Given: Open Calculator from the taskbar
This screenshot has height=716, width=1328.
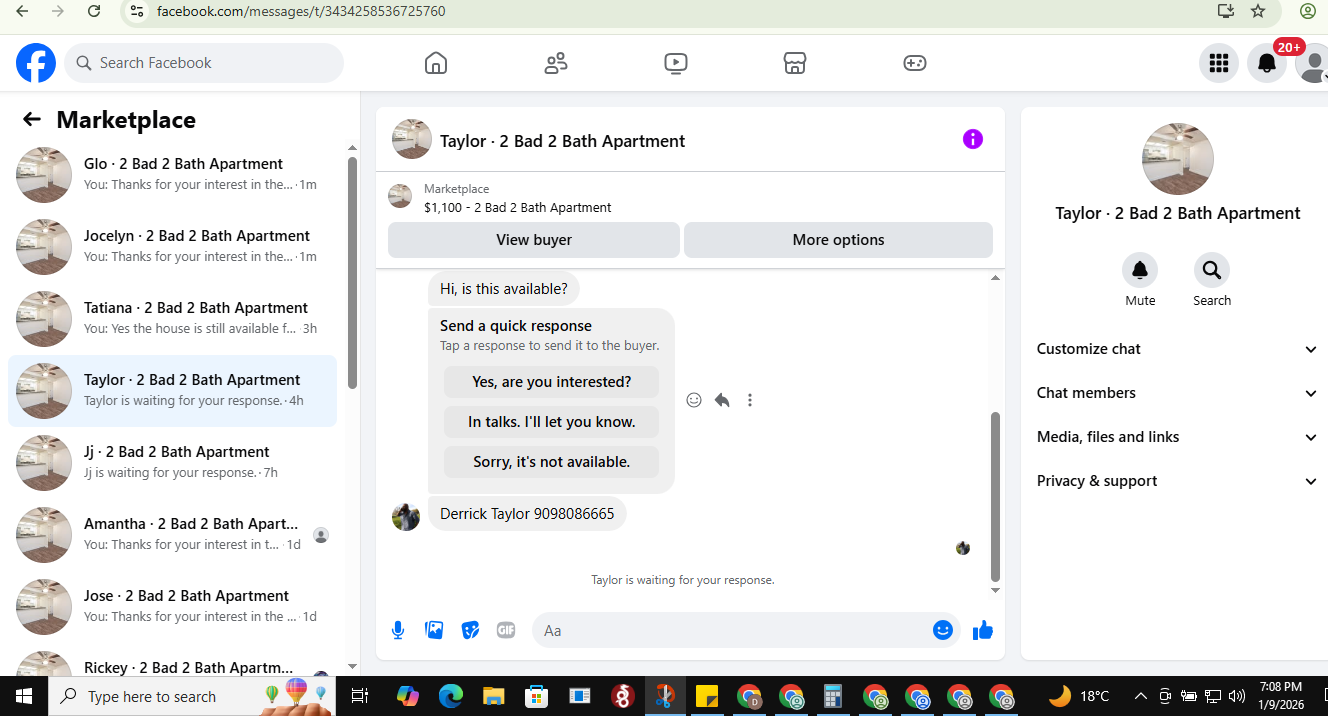Looking at the screenshot, I should pos(833,696).
